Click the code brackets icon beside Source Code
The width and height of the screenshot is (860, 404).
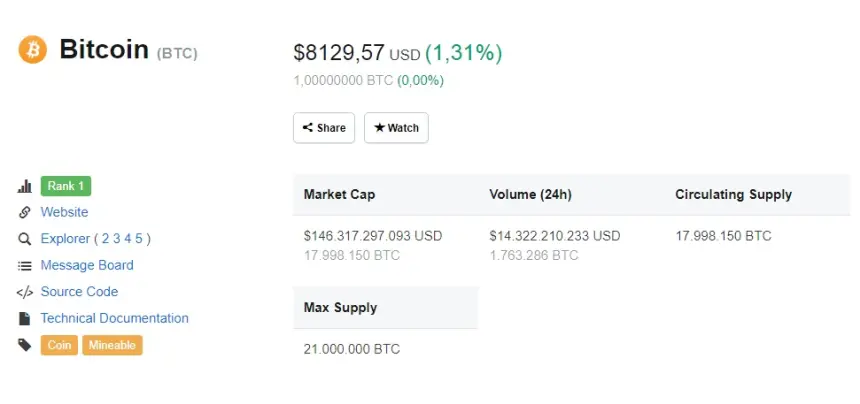(x=25, y=292)
